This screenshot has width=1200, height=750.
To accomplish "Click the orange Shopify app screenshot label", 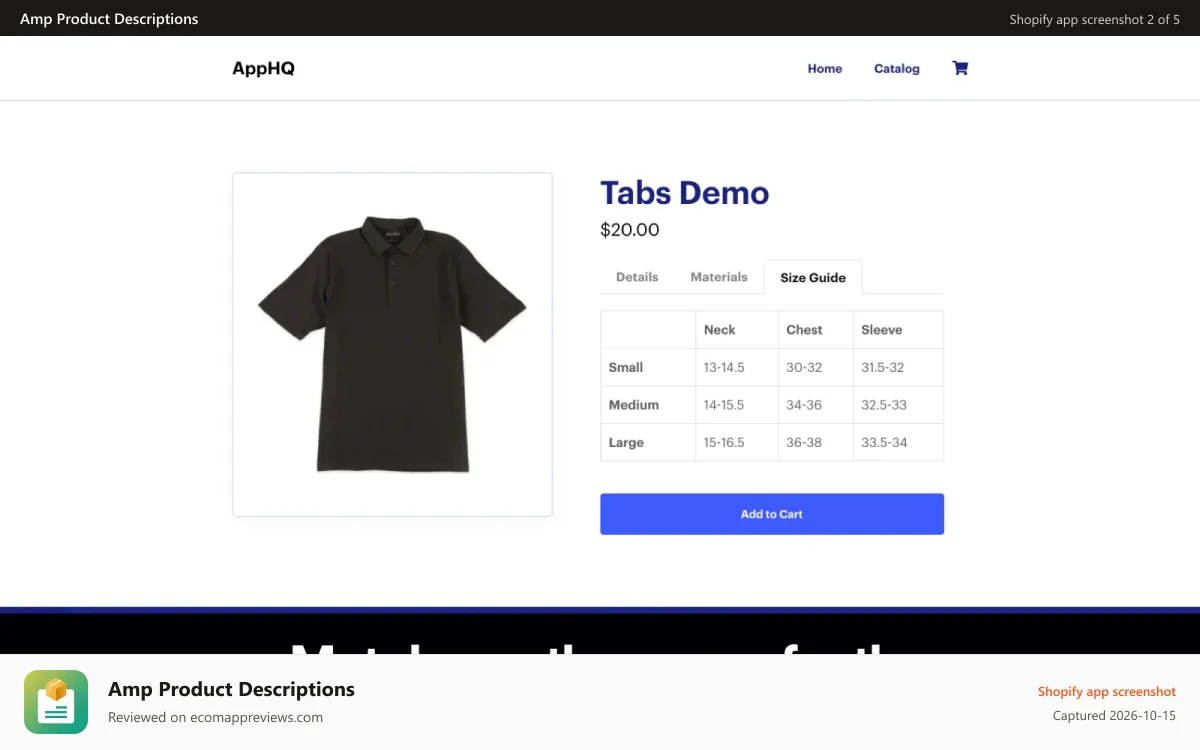I will pos(1107,691).
